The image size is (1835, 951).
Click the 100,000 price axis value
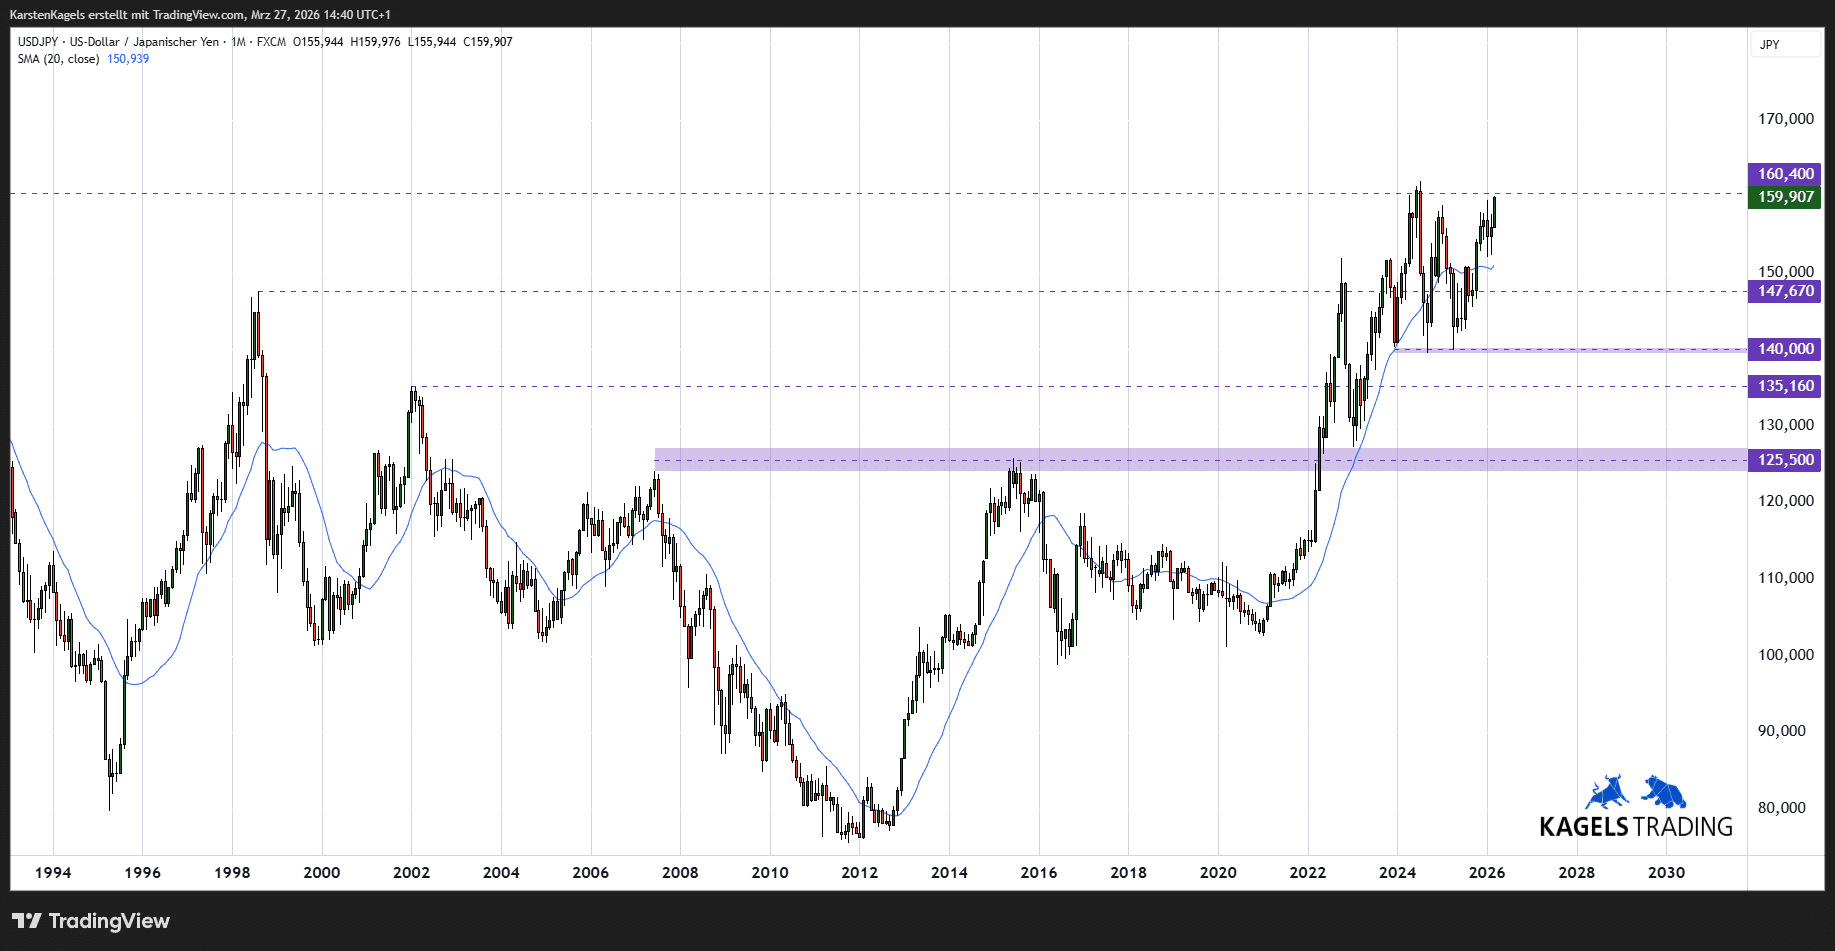tap(1785, 655)
